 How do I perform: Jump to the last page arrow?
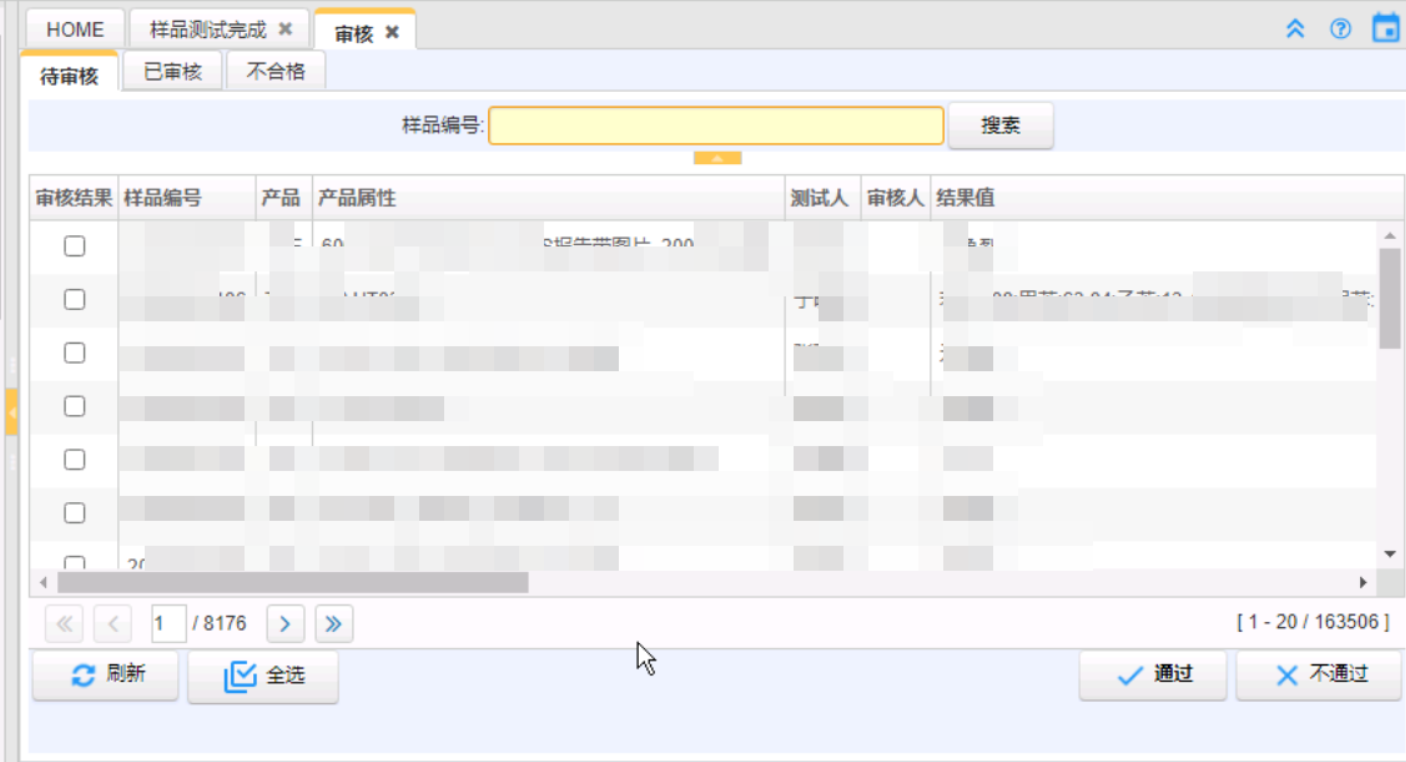334,624
